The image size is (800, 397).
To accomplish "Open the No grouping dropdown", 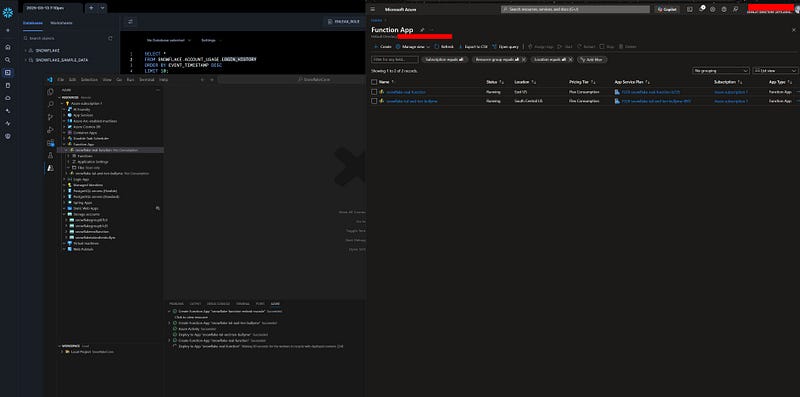I will (x=720, y=71).
